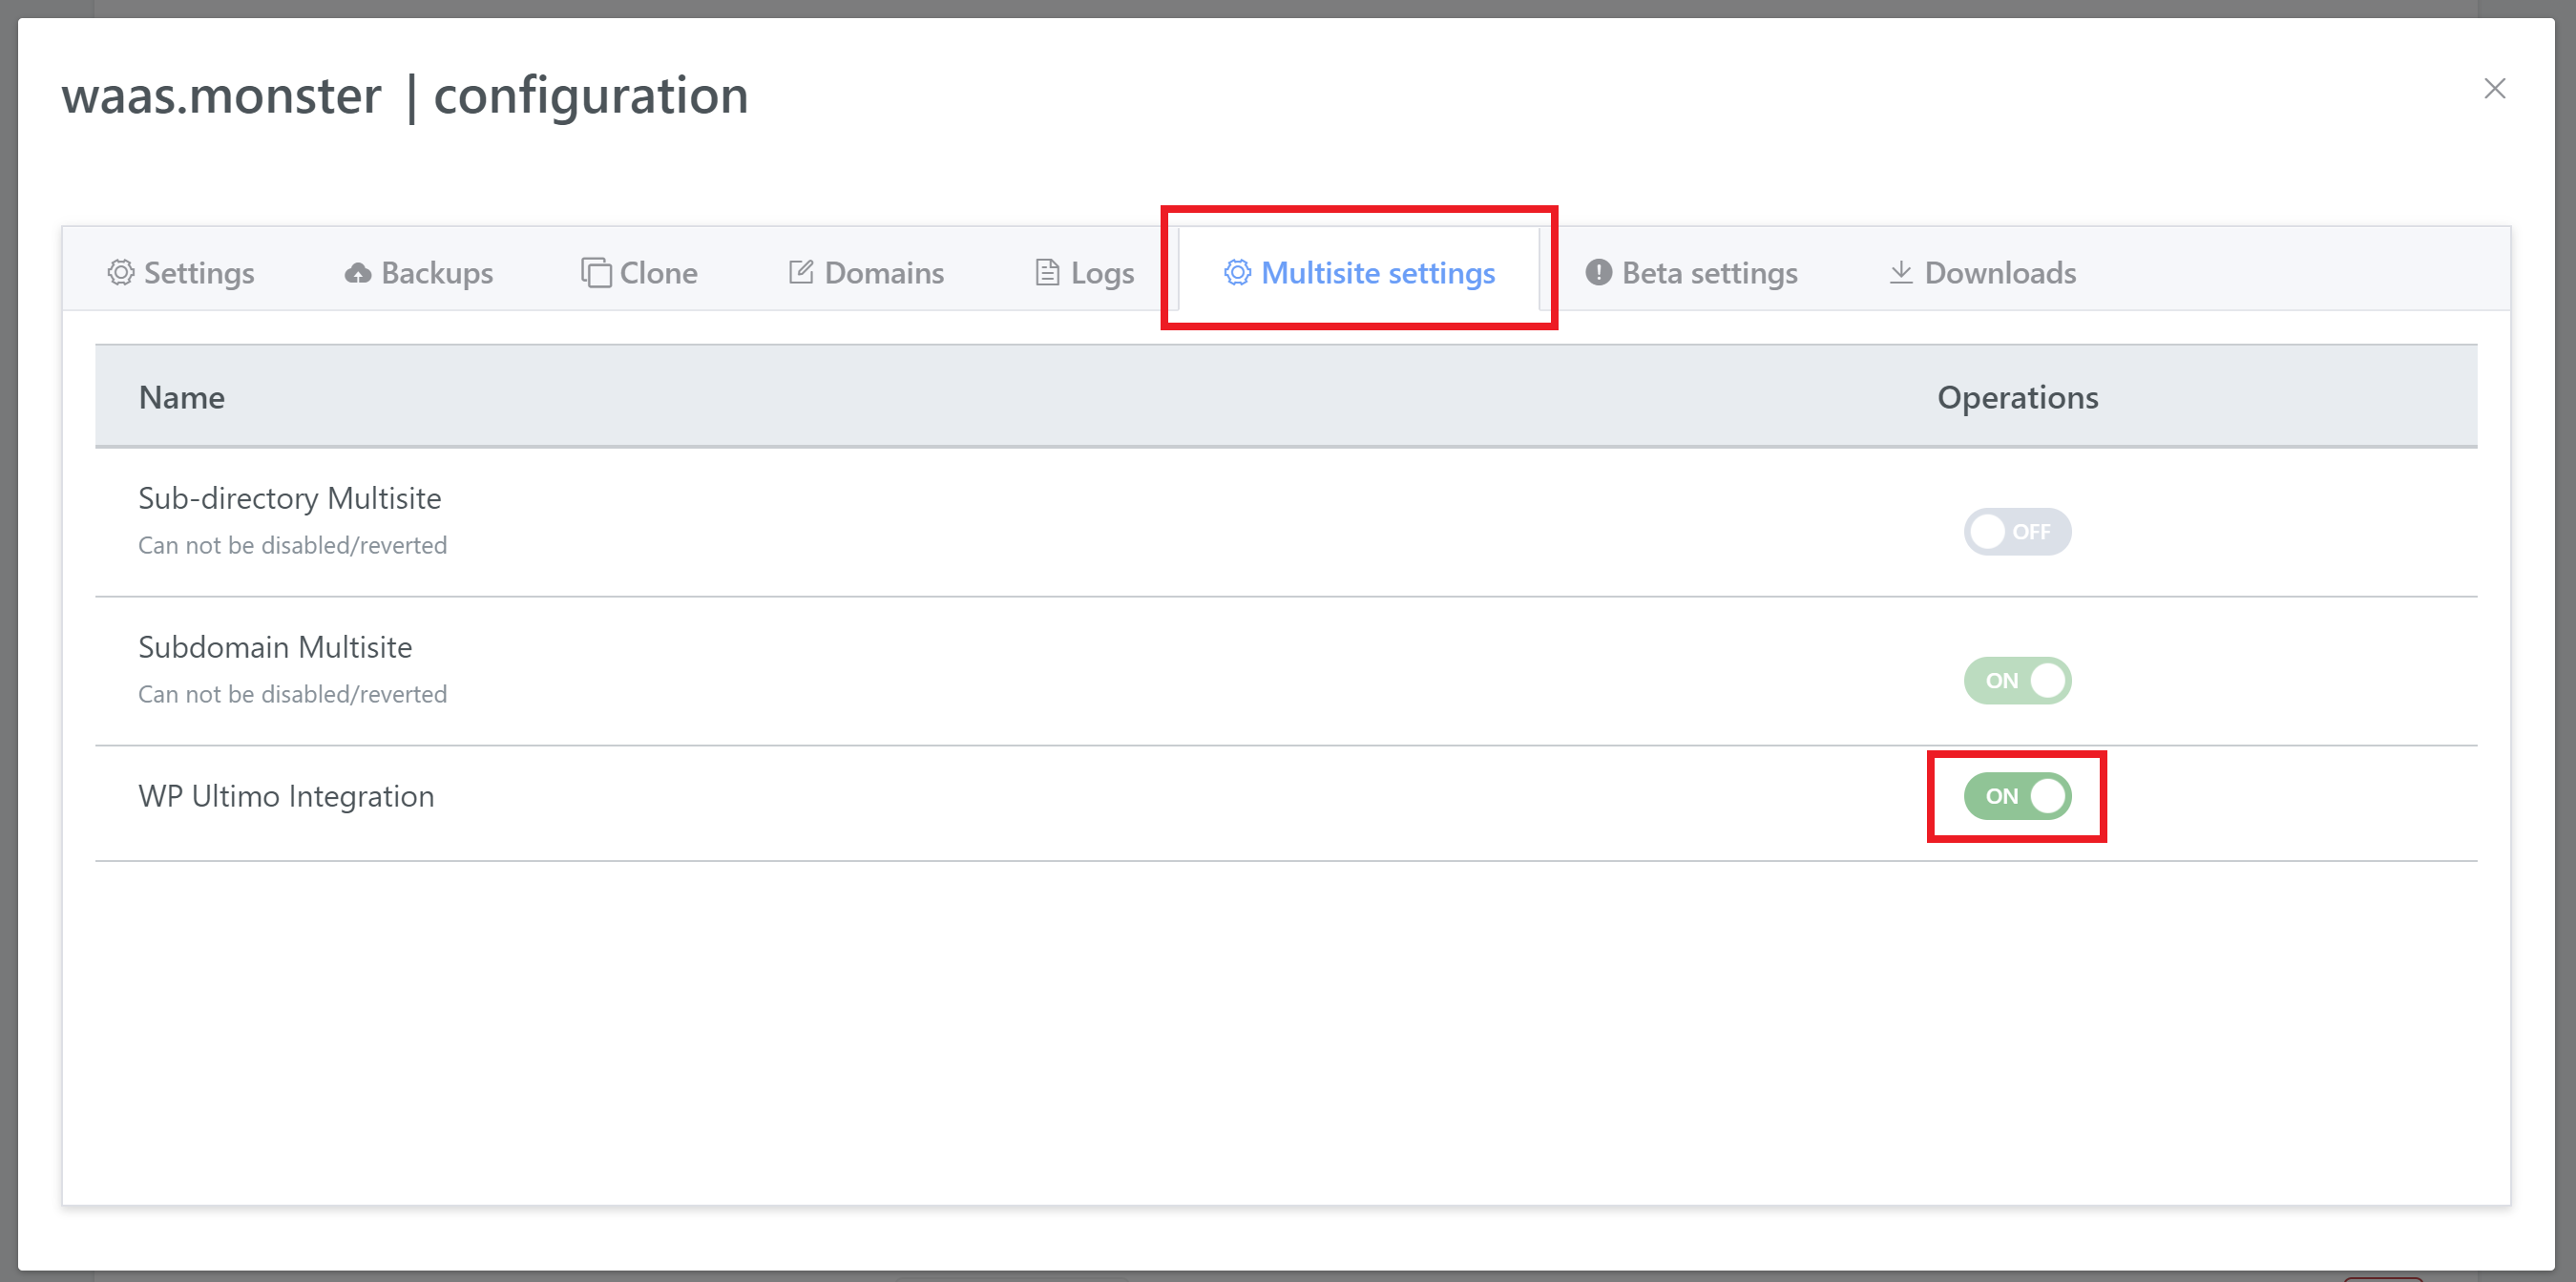Click the Clone copy icon
Viewport: 2576px width, 1282px height.
tap(596, 272)
